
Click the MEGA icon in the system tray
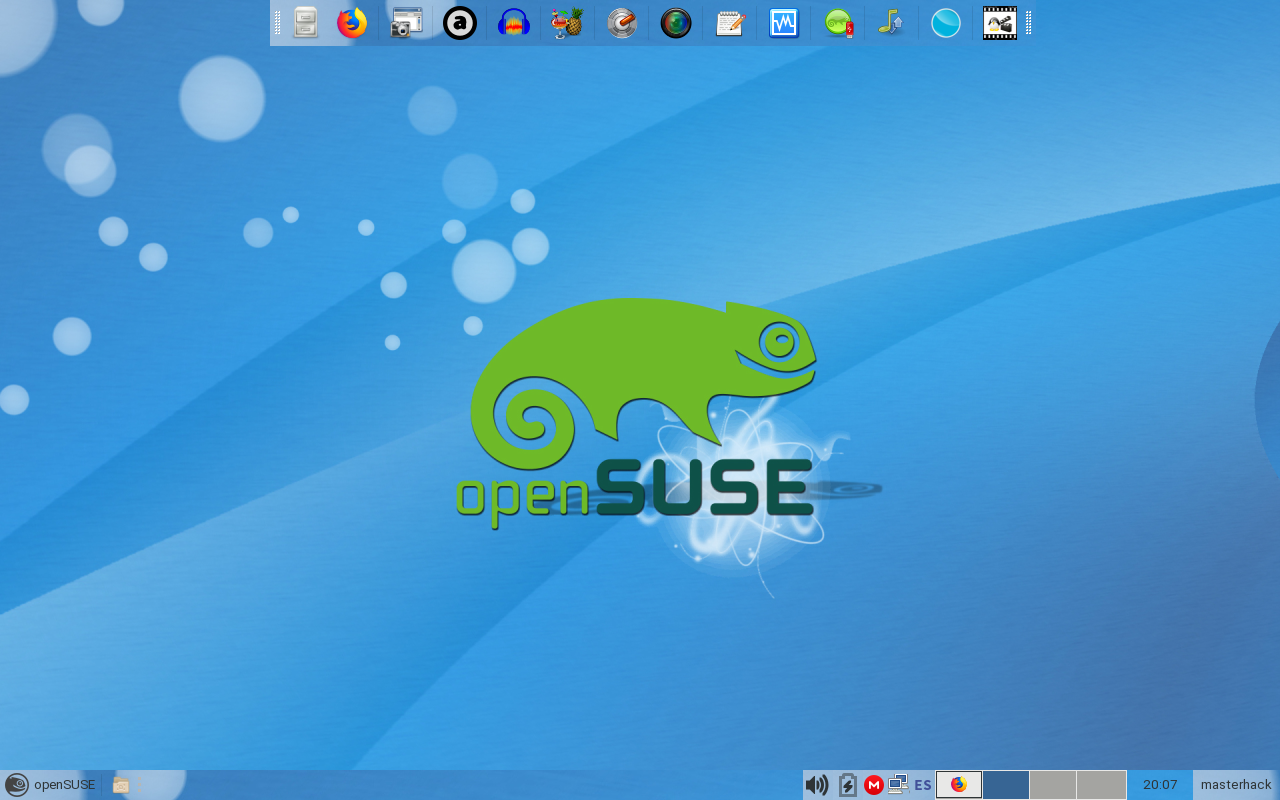pyautogui.click(x=873, y=785)
